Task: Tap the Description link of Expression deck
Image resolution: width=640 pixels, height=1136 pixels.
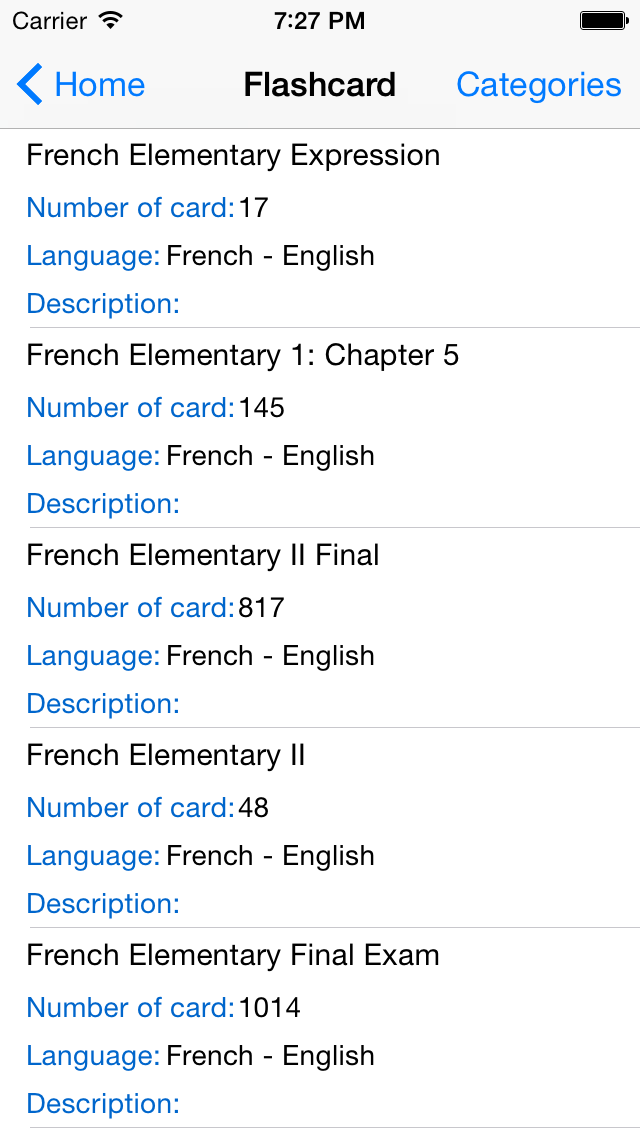Action: (103, 304)
